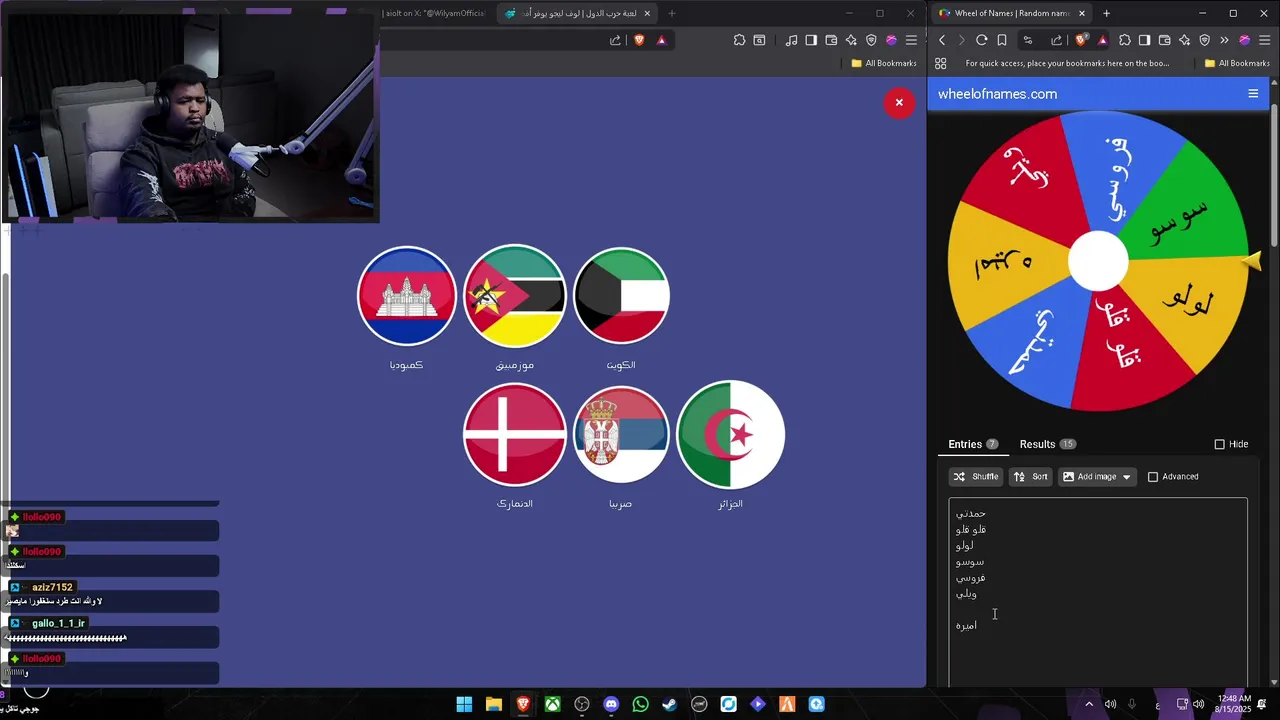
Task: Click aziz7152 username in chat
Action: point(51,588)
